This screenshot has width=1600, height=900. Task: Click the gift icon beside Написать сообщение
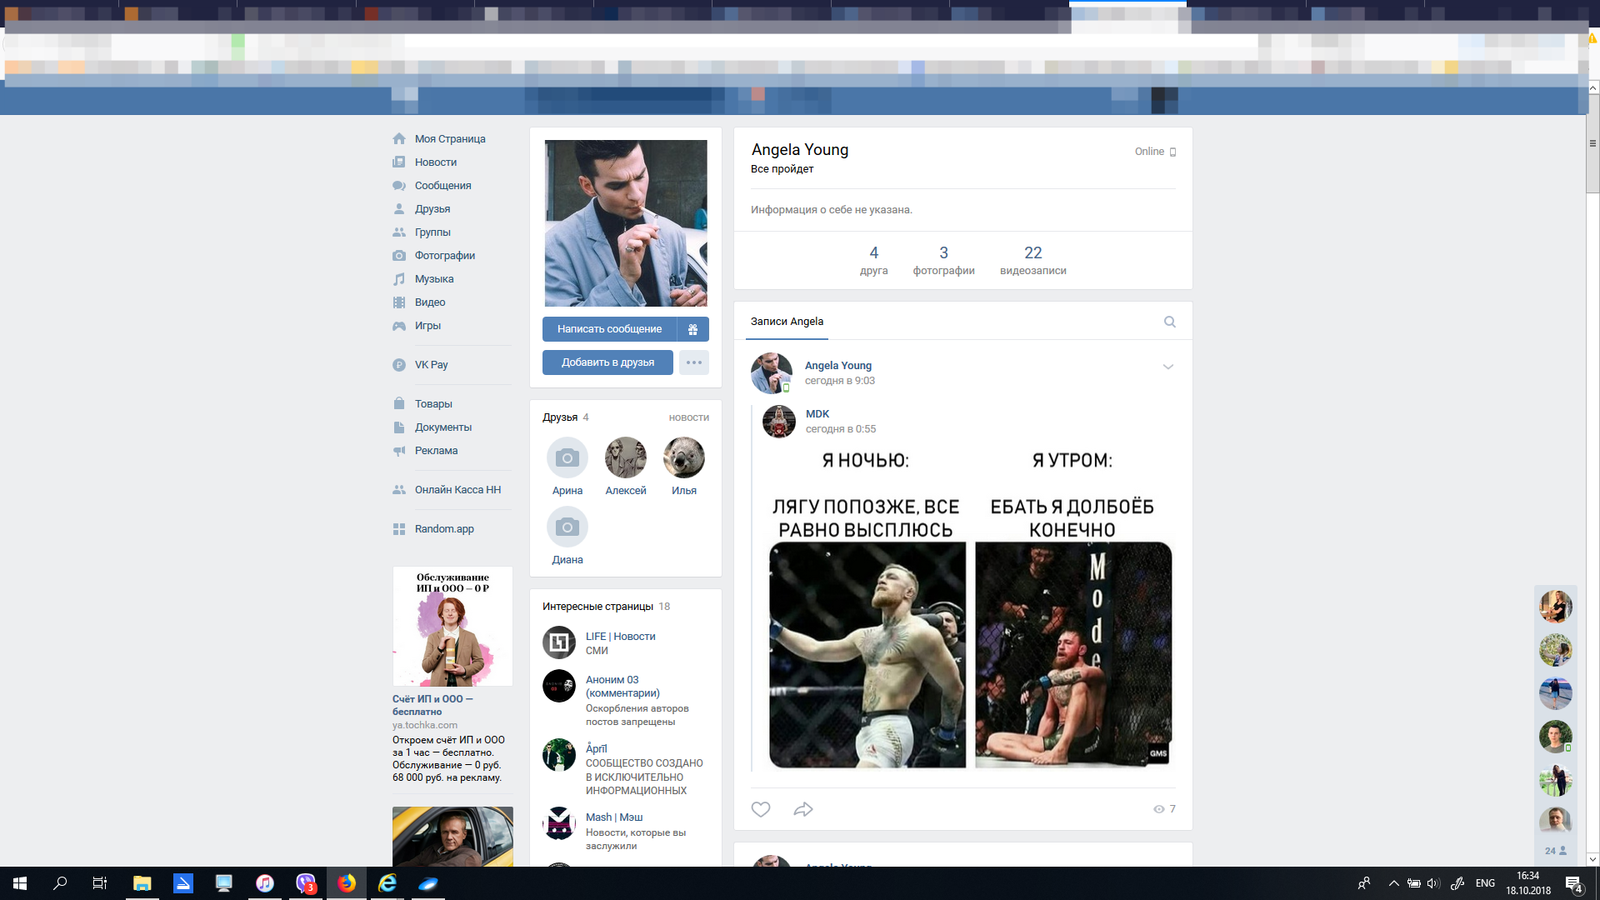(692, 329)
